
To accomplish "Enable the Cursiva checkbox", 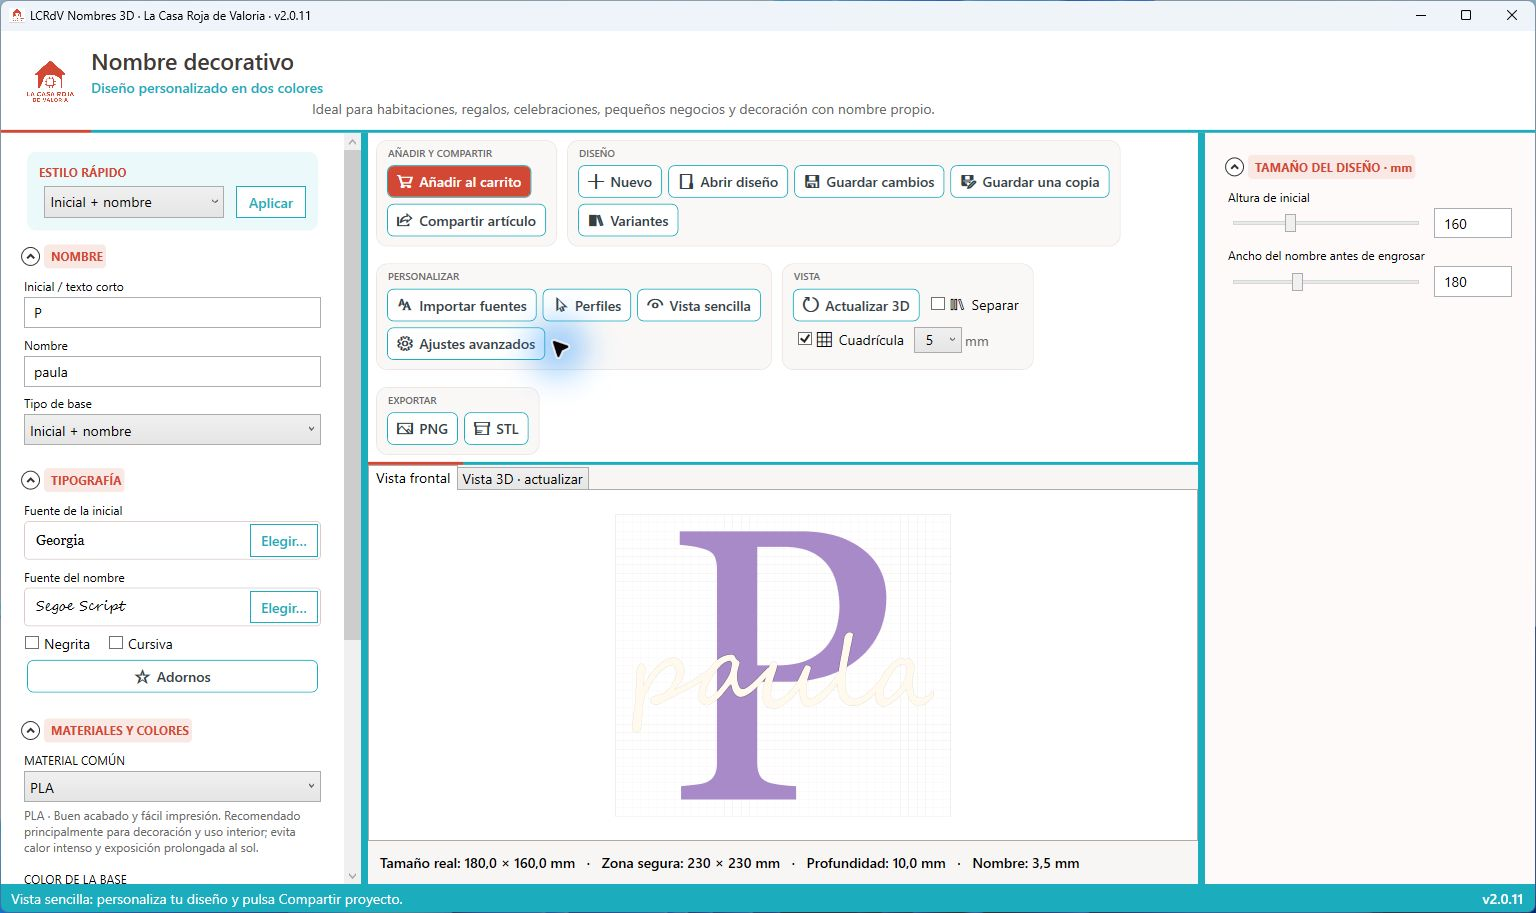I will 116,643.
